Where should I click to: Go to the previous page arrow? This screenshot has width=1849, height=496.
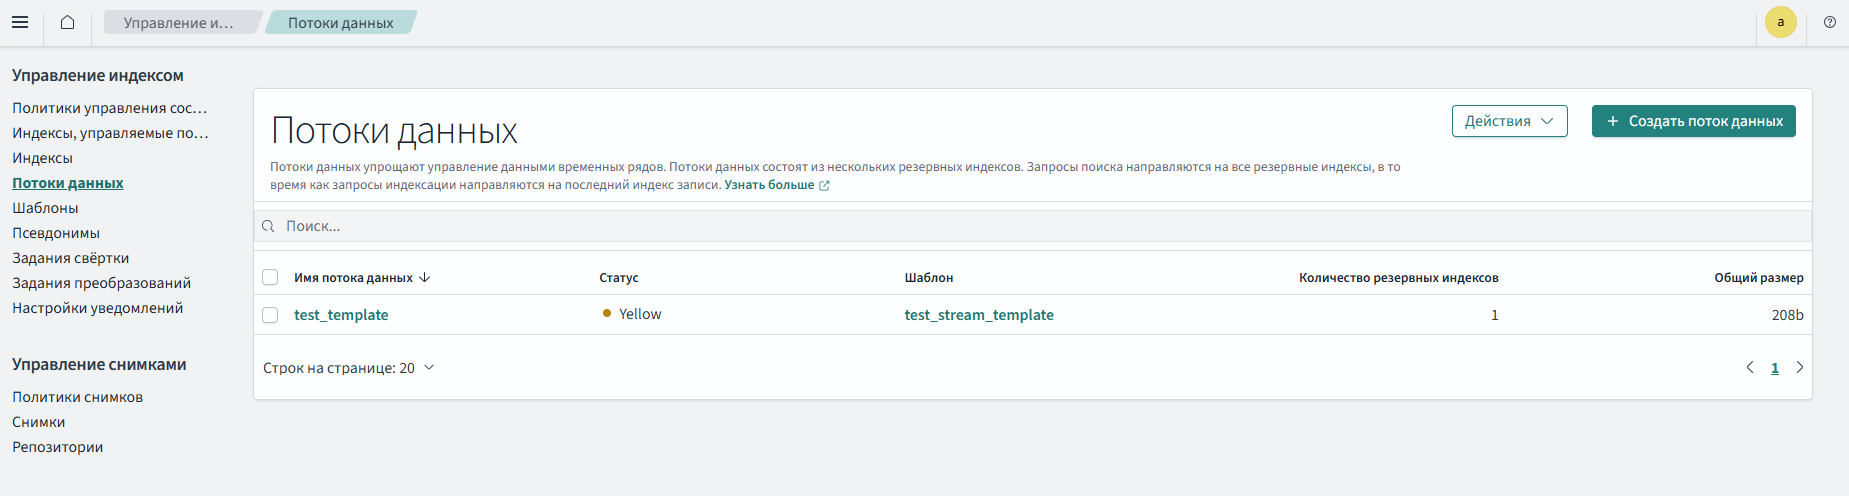coord(1750,367)
